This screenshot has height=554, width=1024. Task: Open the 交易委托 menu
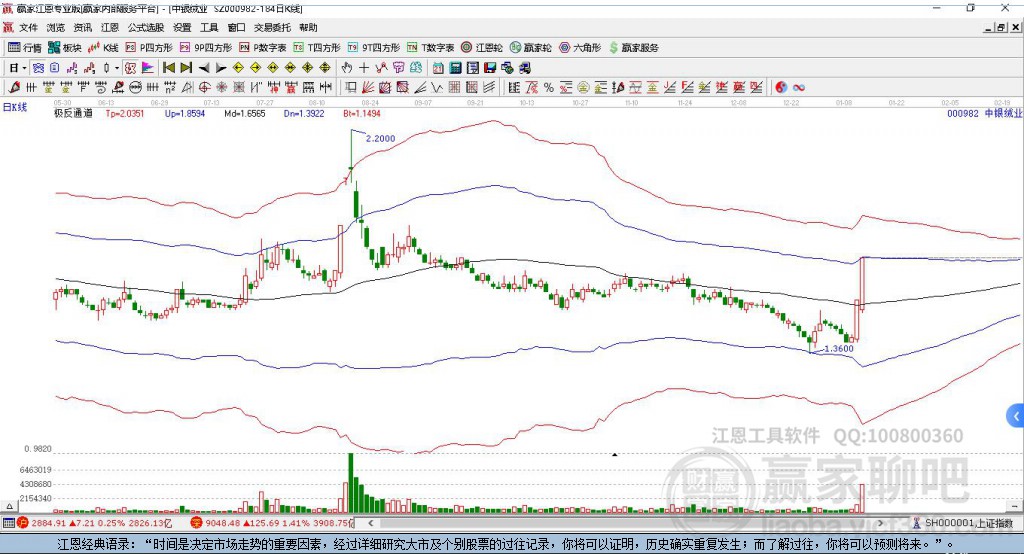click(272, 27)
